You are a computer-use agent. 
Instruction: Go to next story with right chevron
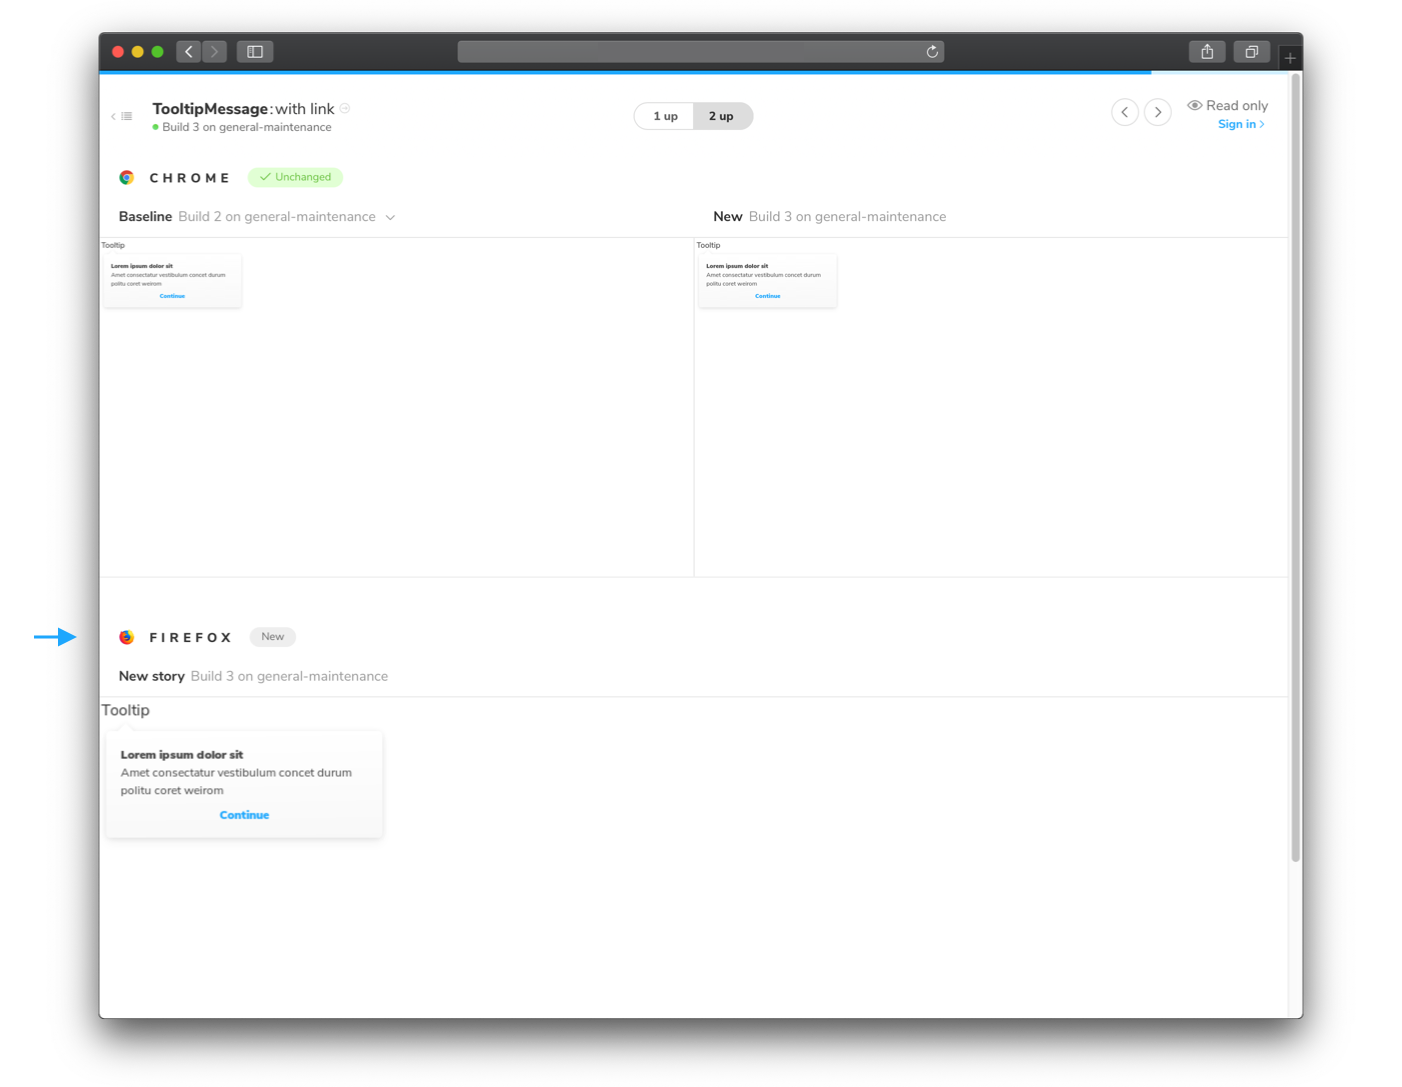tap(1158, 112)
